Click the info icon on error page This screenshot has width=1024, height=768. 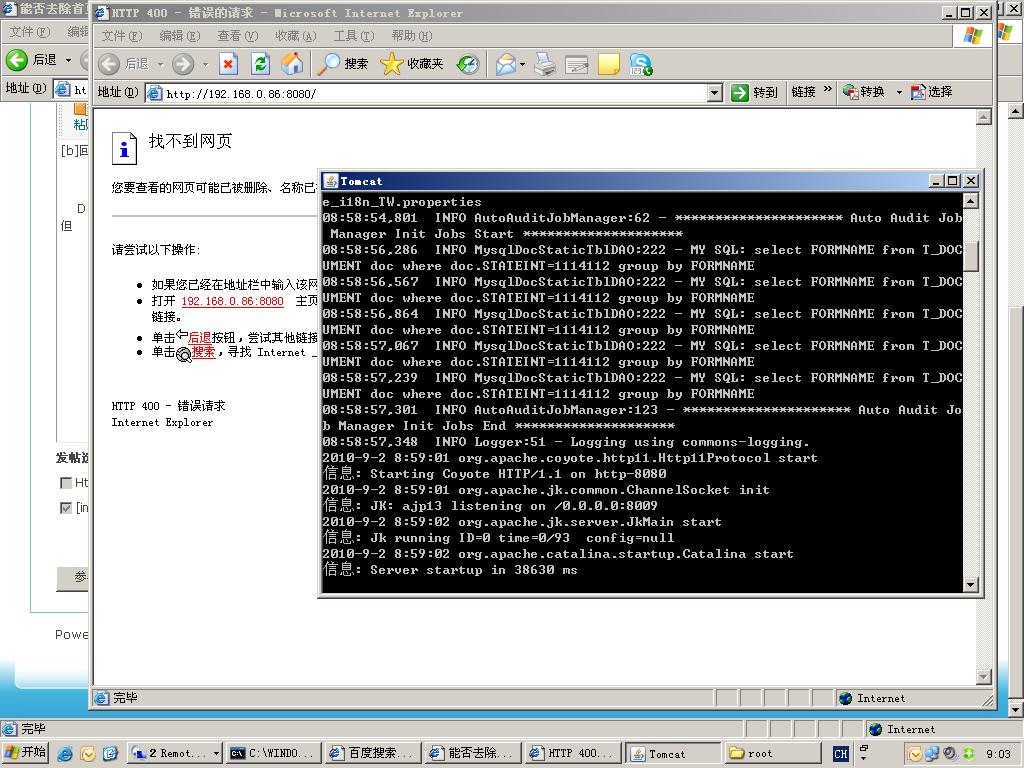(124, 148)
